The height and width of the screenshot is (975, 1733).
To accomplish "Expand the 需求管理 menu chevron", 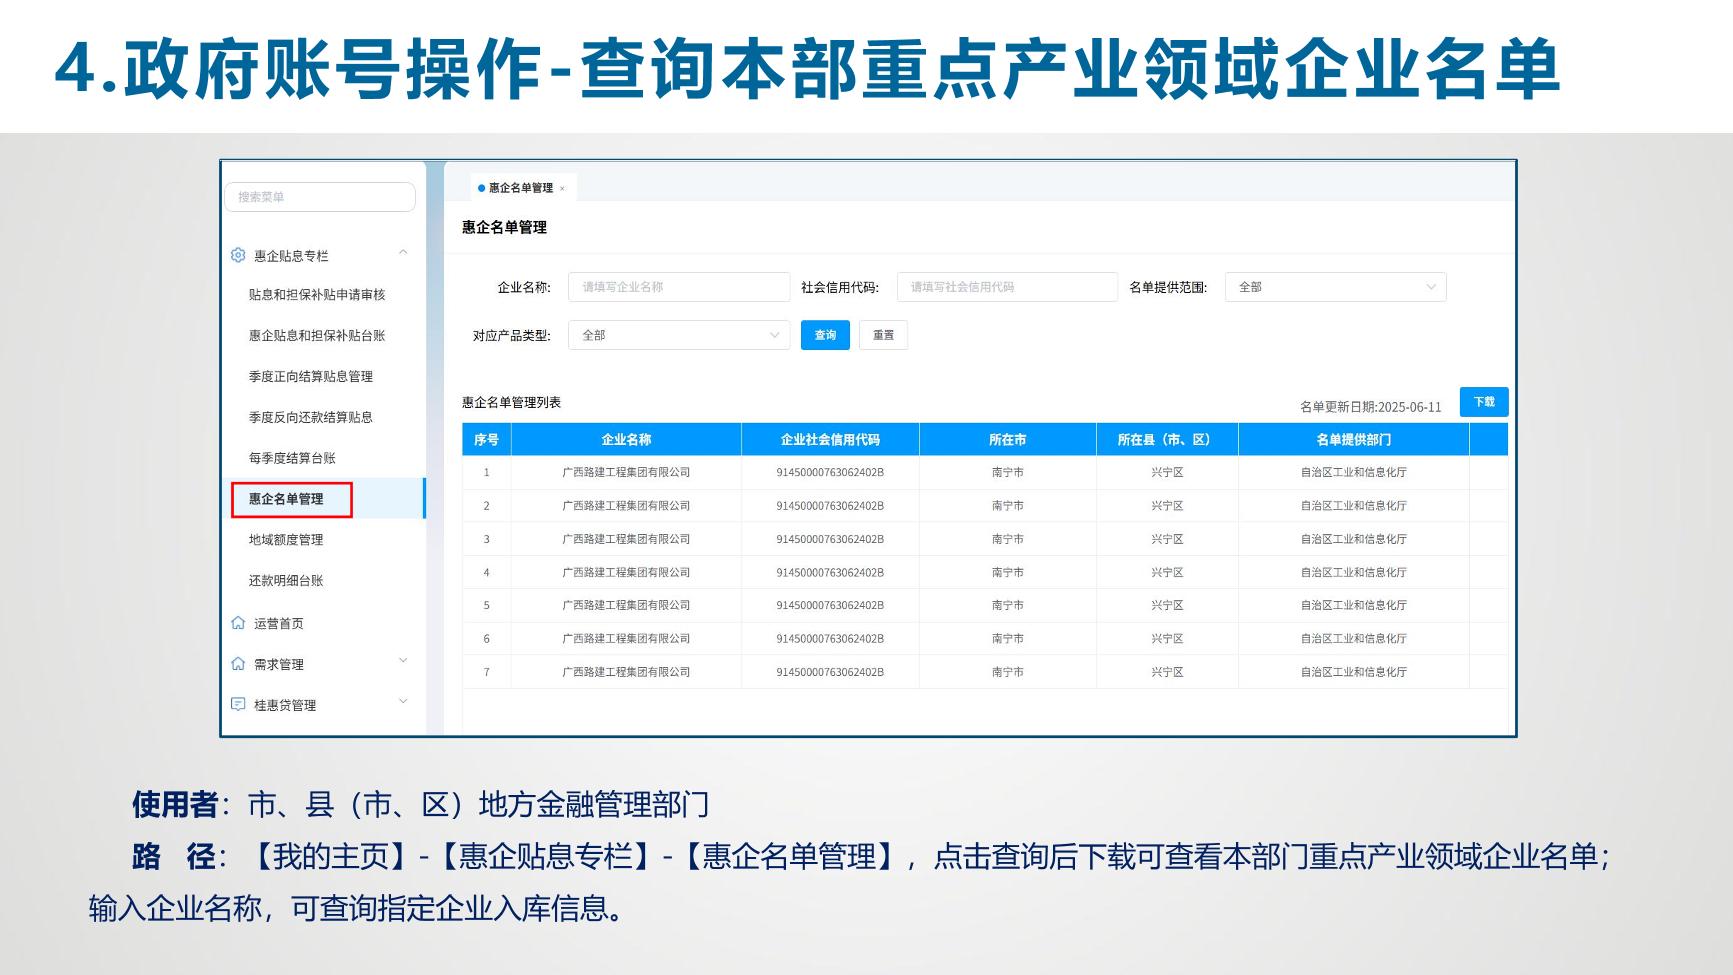I will [x=403, y=661].
